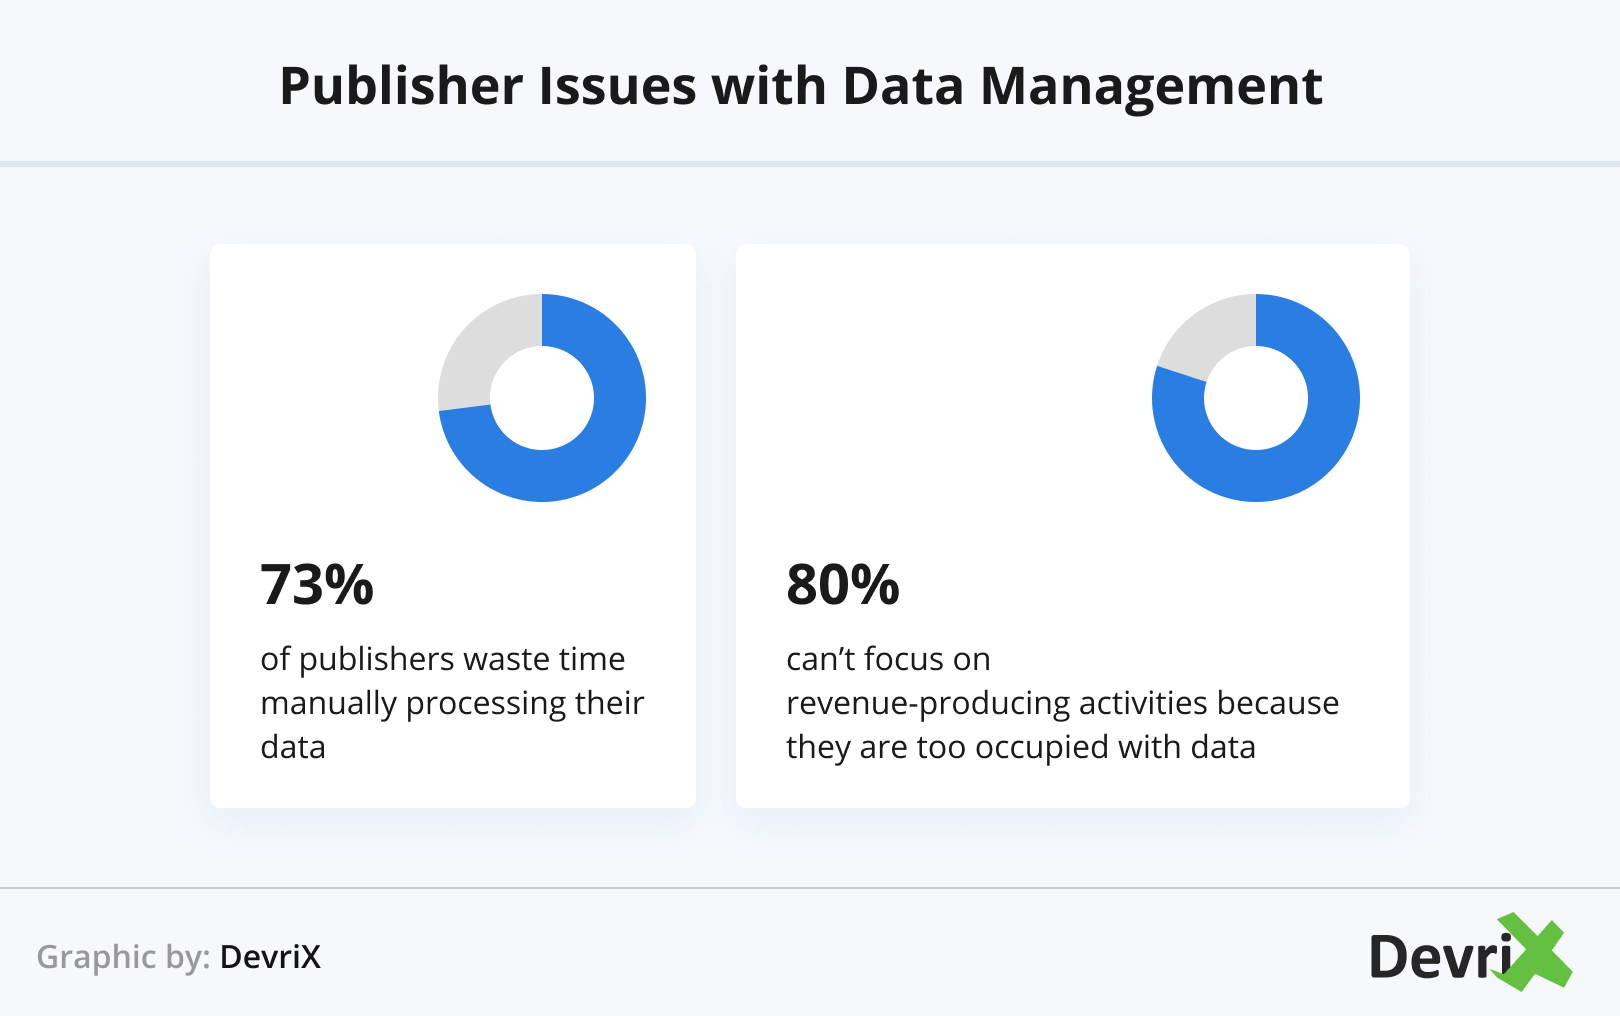Click the horizontal divider line below the title

click(x=810, y=163)
